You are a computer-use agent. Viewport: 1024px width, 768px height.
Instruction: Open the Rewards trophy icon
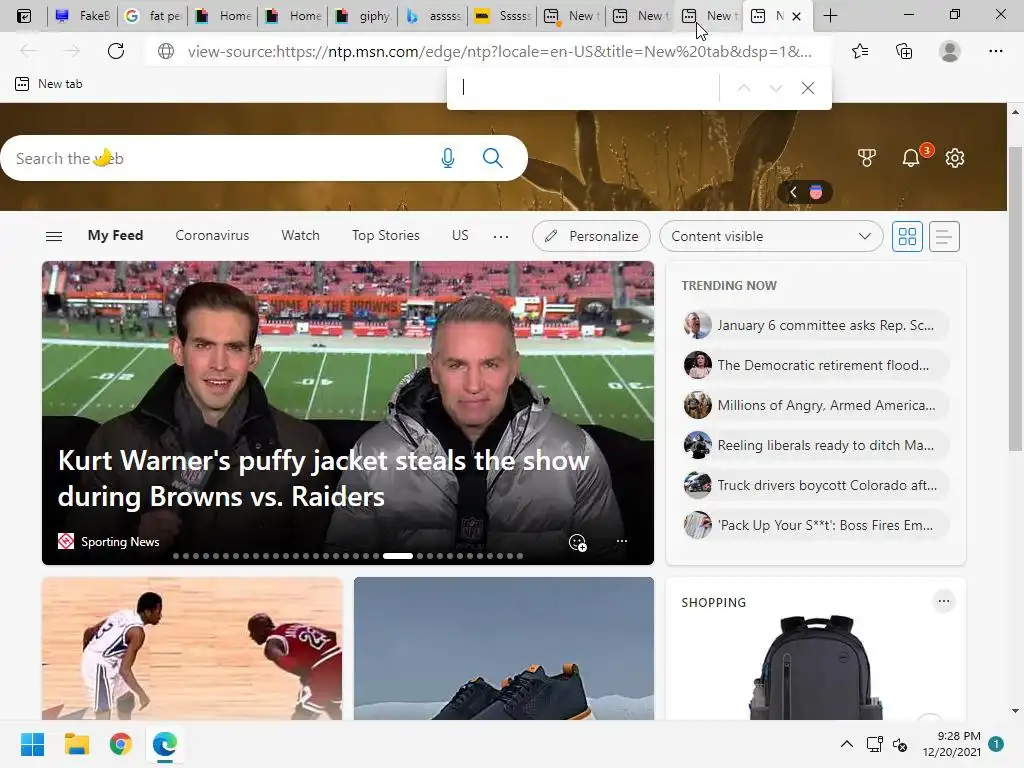point(866,158)
